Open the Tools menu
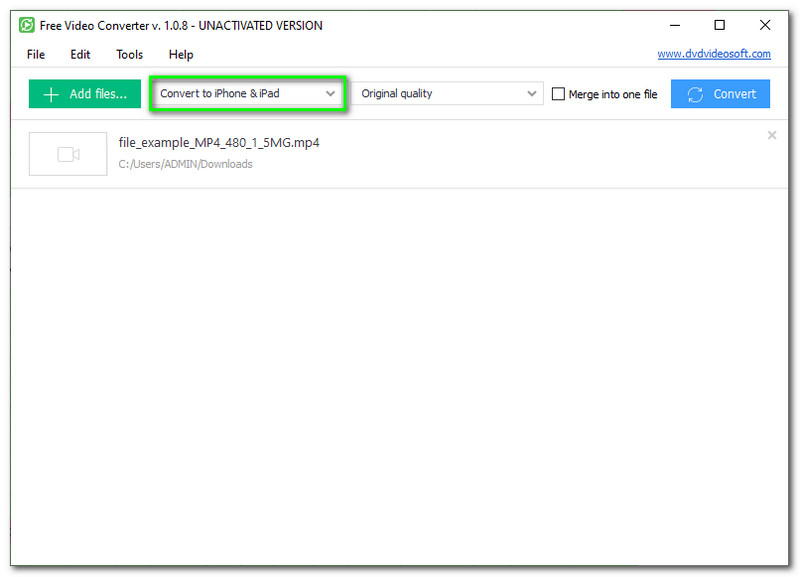The image size is (800, 577). pos(130,55)
